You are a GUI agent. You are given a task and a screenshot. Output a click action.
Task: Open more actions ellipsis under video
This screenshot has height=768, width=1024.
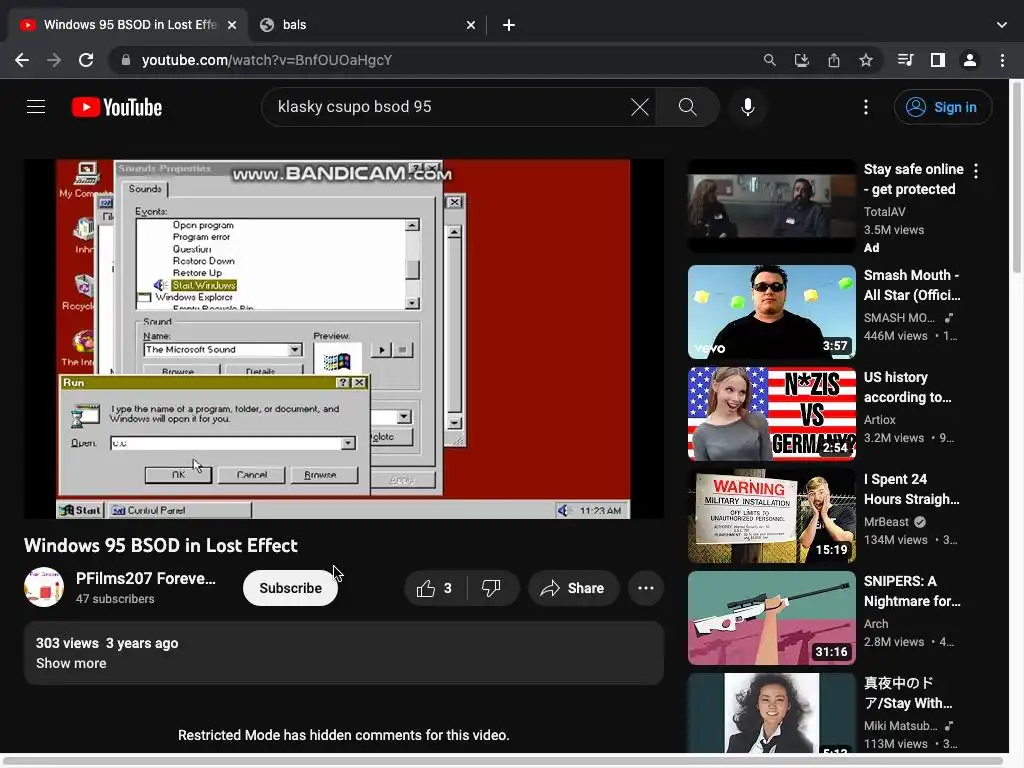646,588
